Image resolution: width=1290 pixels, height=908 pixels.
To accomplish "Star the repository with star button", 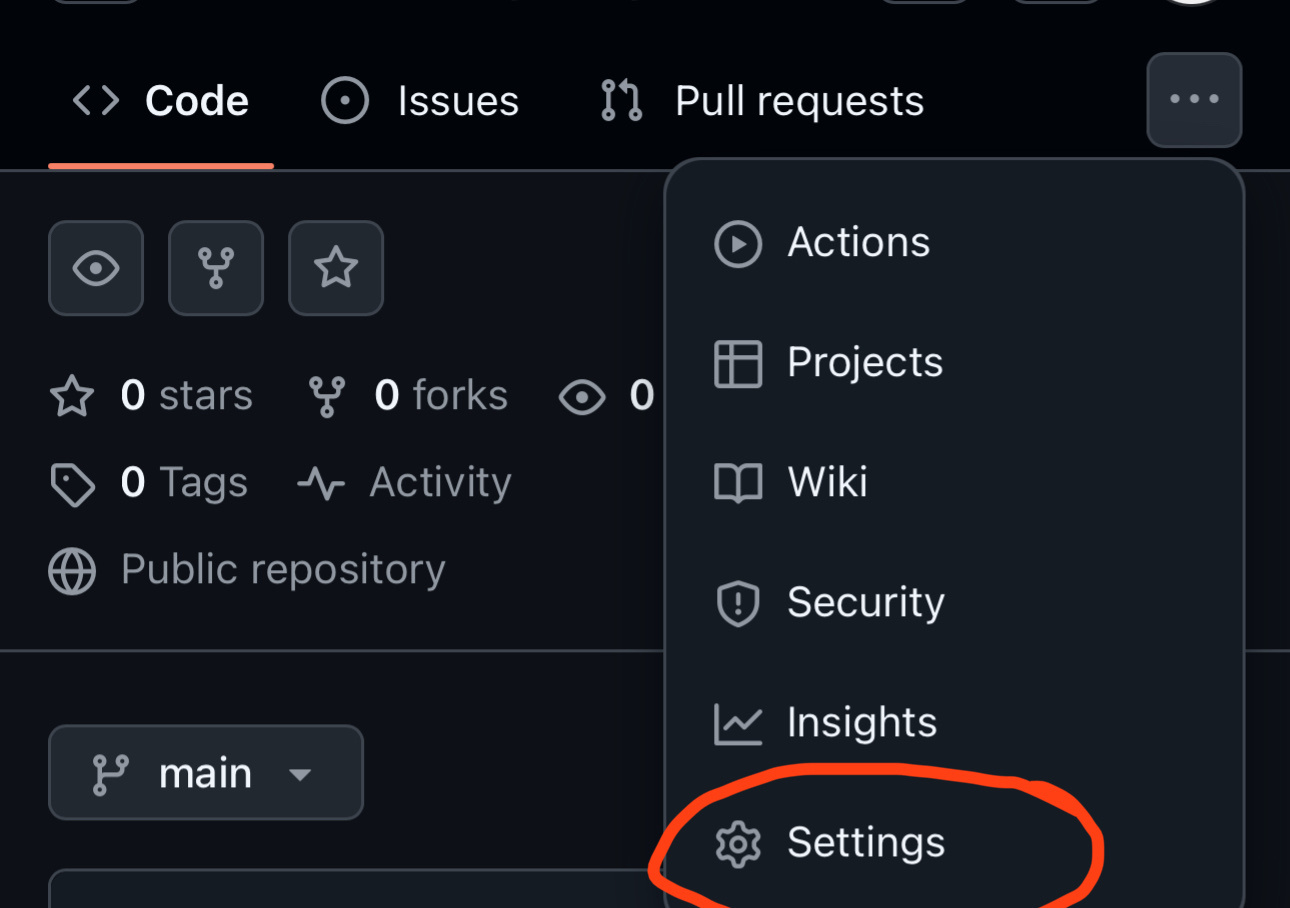I will [336, 268].
